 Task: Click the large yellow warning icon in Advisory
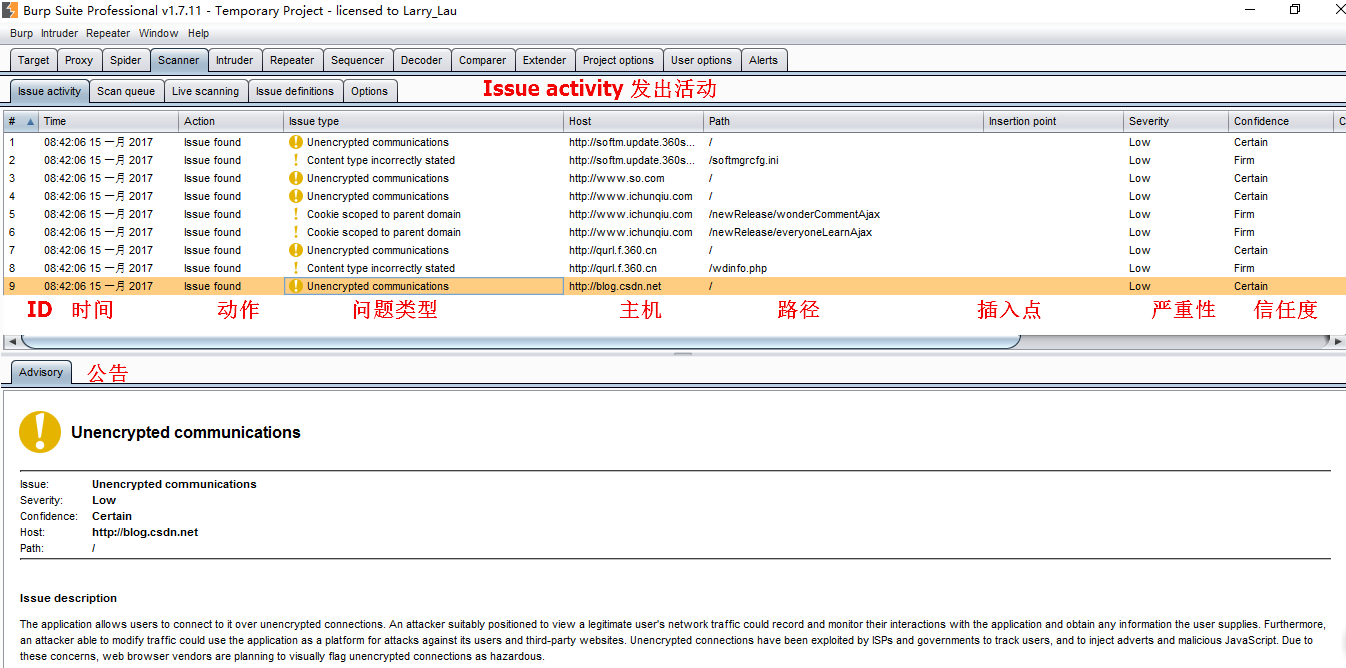point(40,432)
